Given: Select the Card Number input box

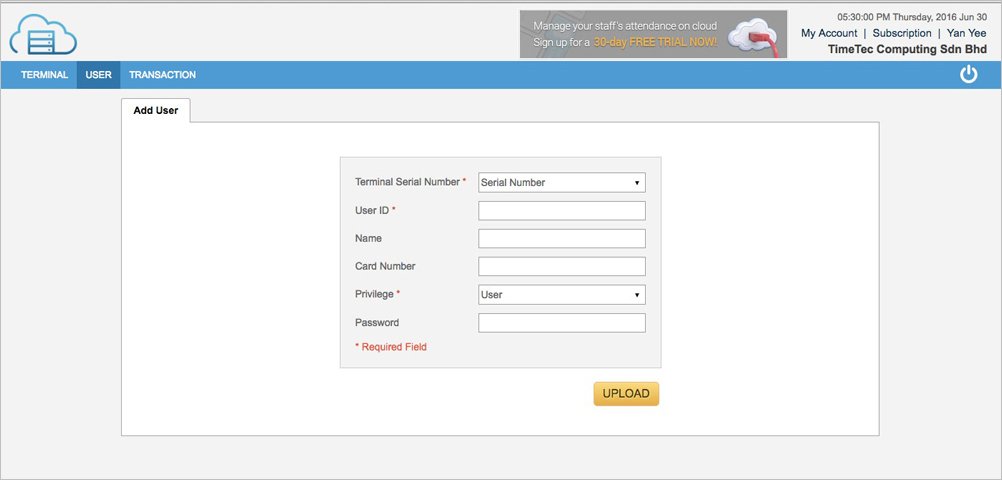Looking at the screenshot, I should pos(562,267).
